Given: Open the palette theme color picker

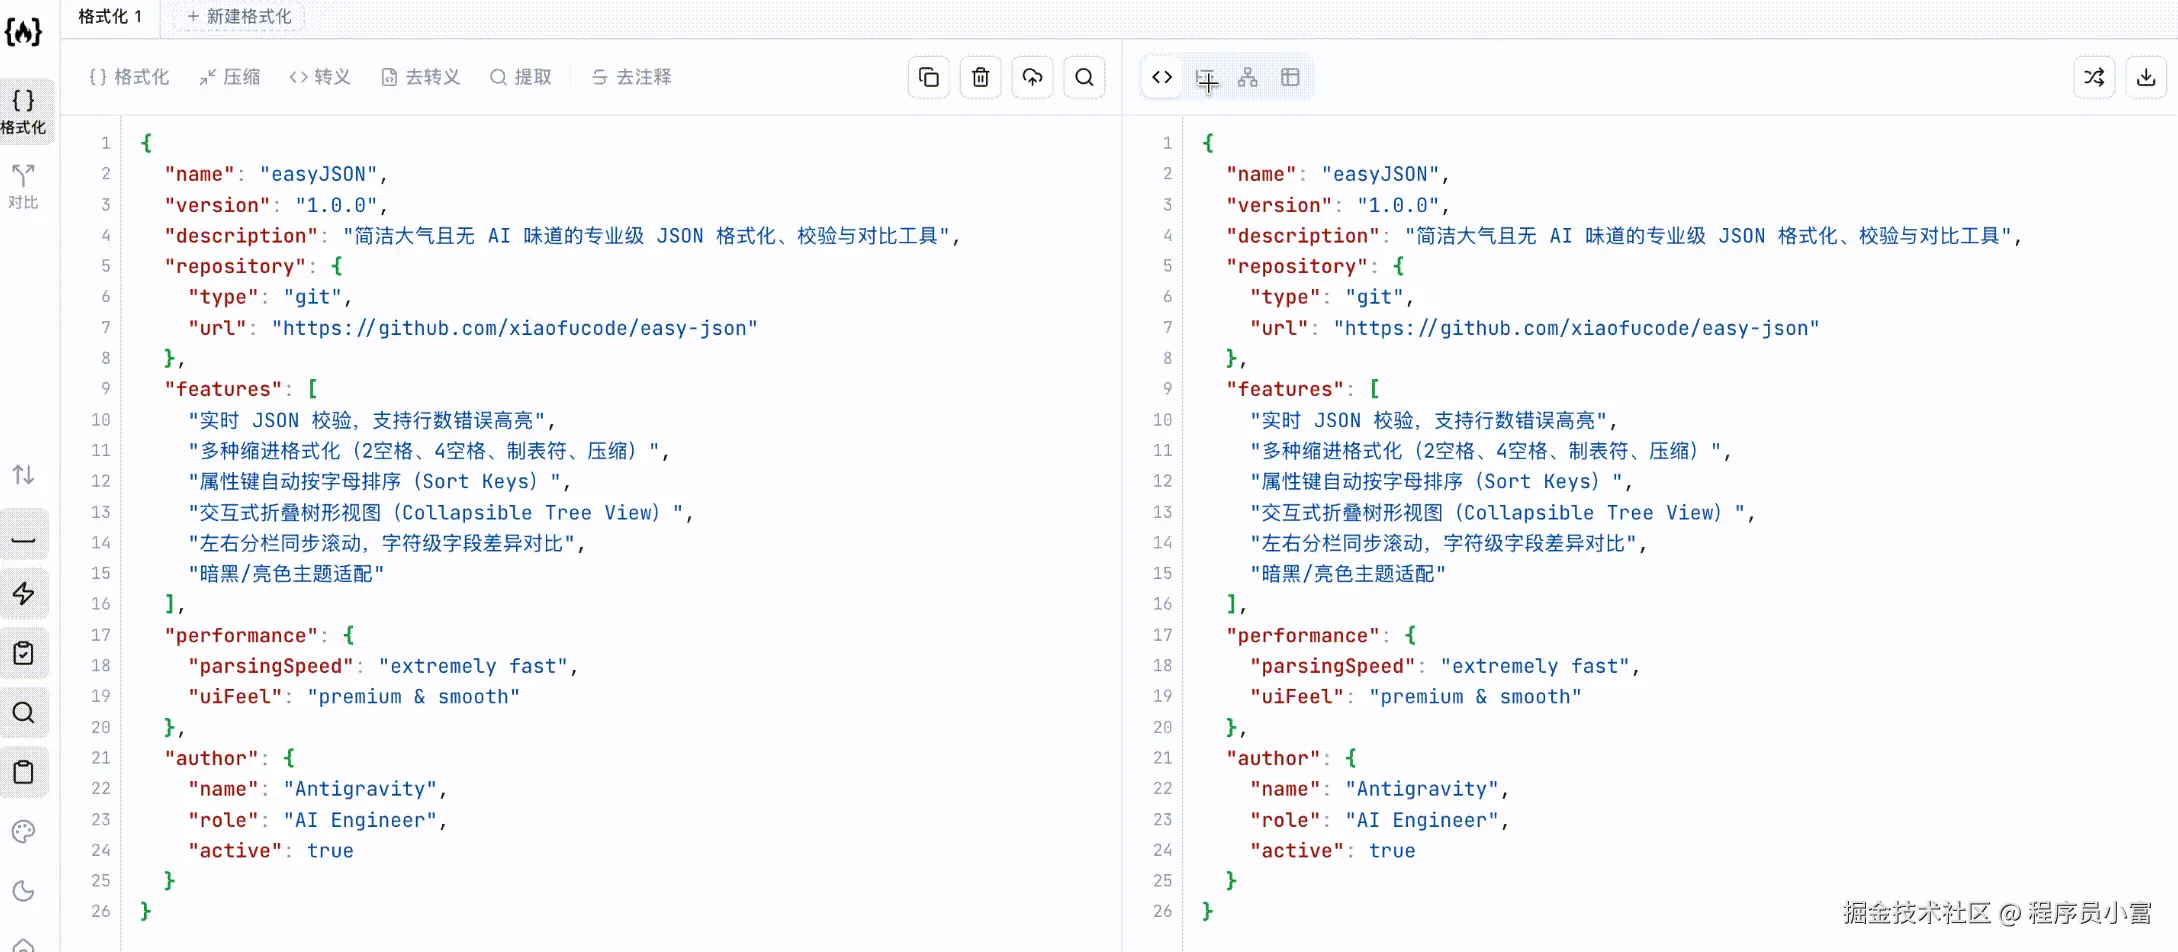Looking at the screenshot, I should coord(23,832).
